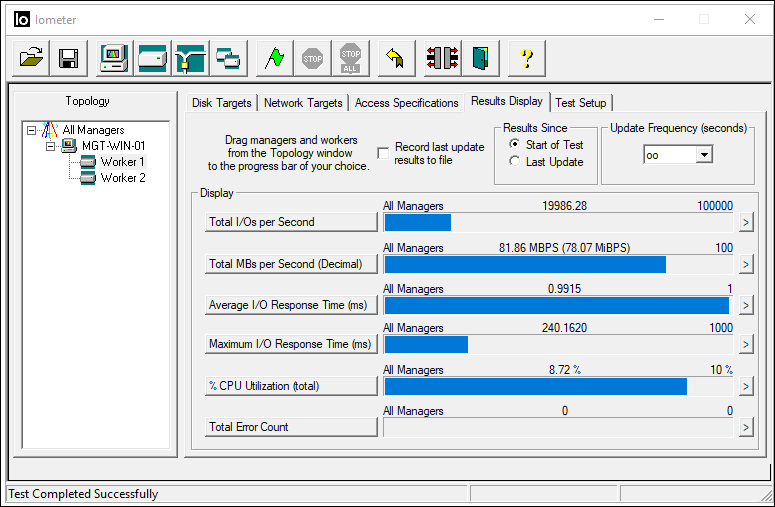Click the Total MBs per Second progress bar
Image resolution: width=775 pixels, height=507 pixels.
558,264
